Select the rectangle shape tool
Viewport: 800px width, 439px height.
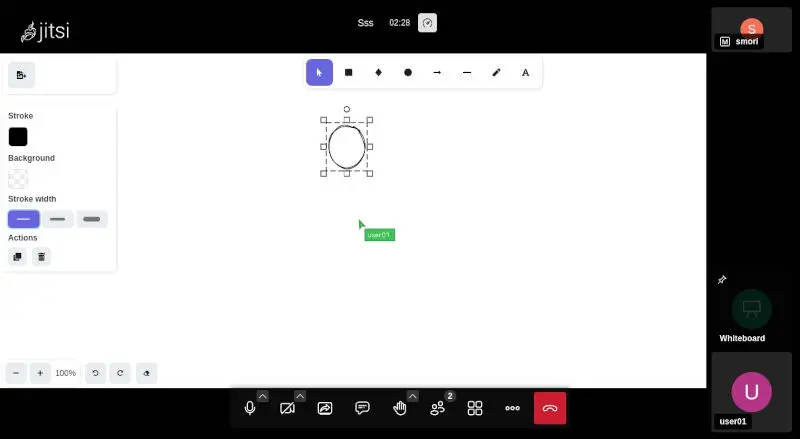coord(349,72)
